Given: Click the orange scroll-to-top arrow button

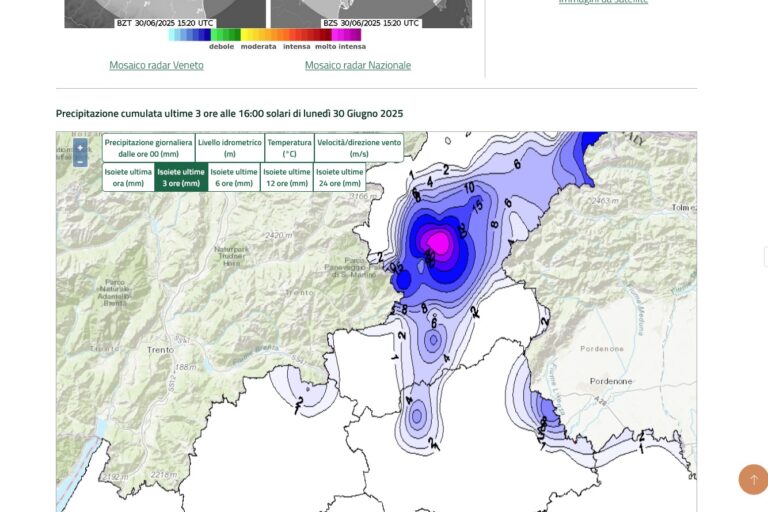Looking at the screenshot, I should tap(753, 479).
